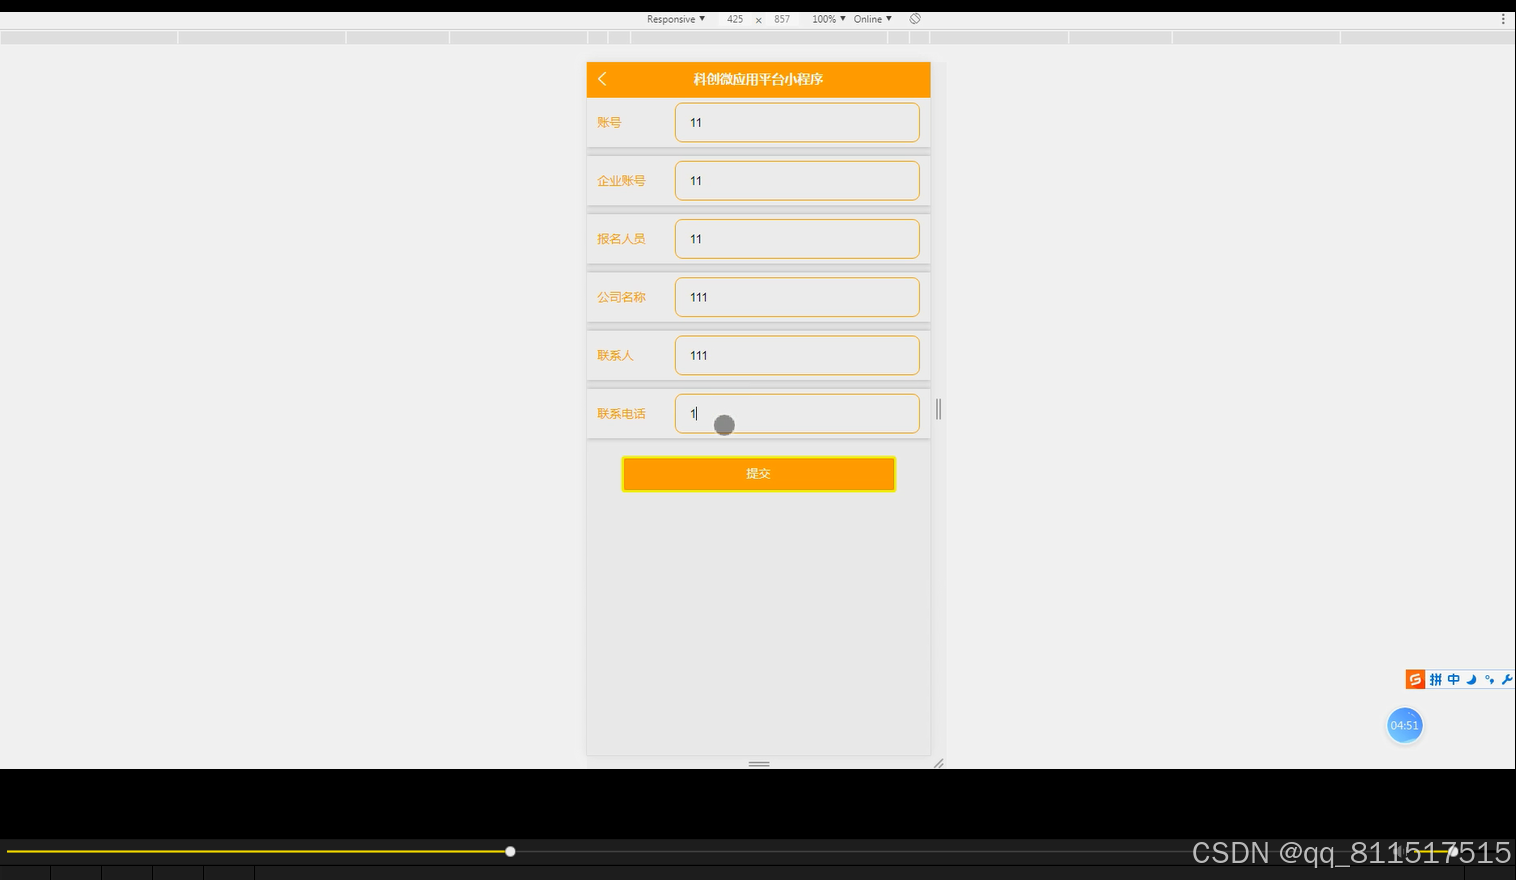Submit the form with 提交 button
The height and width of the screenshot is (880, 1516).
[759, 474]
